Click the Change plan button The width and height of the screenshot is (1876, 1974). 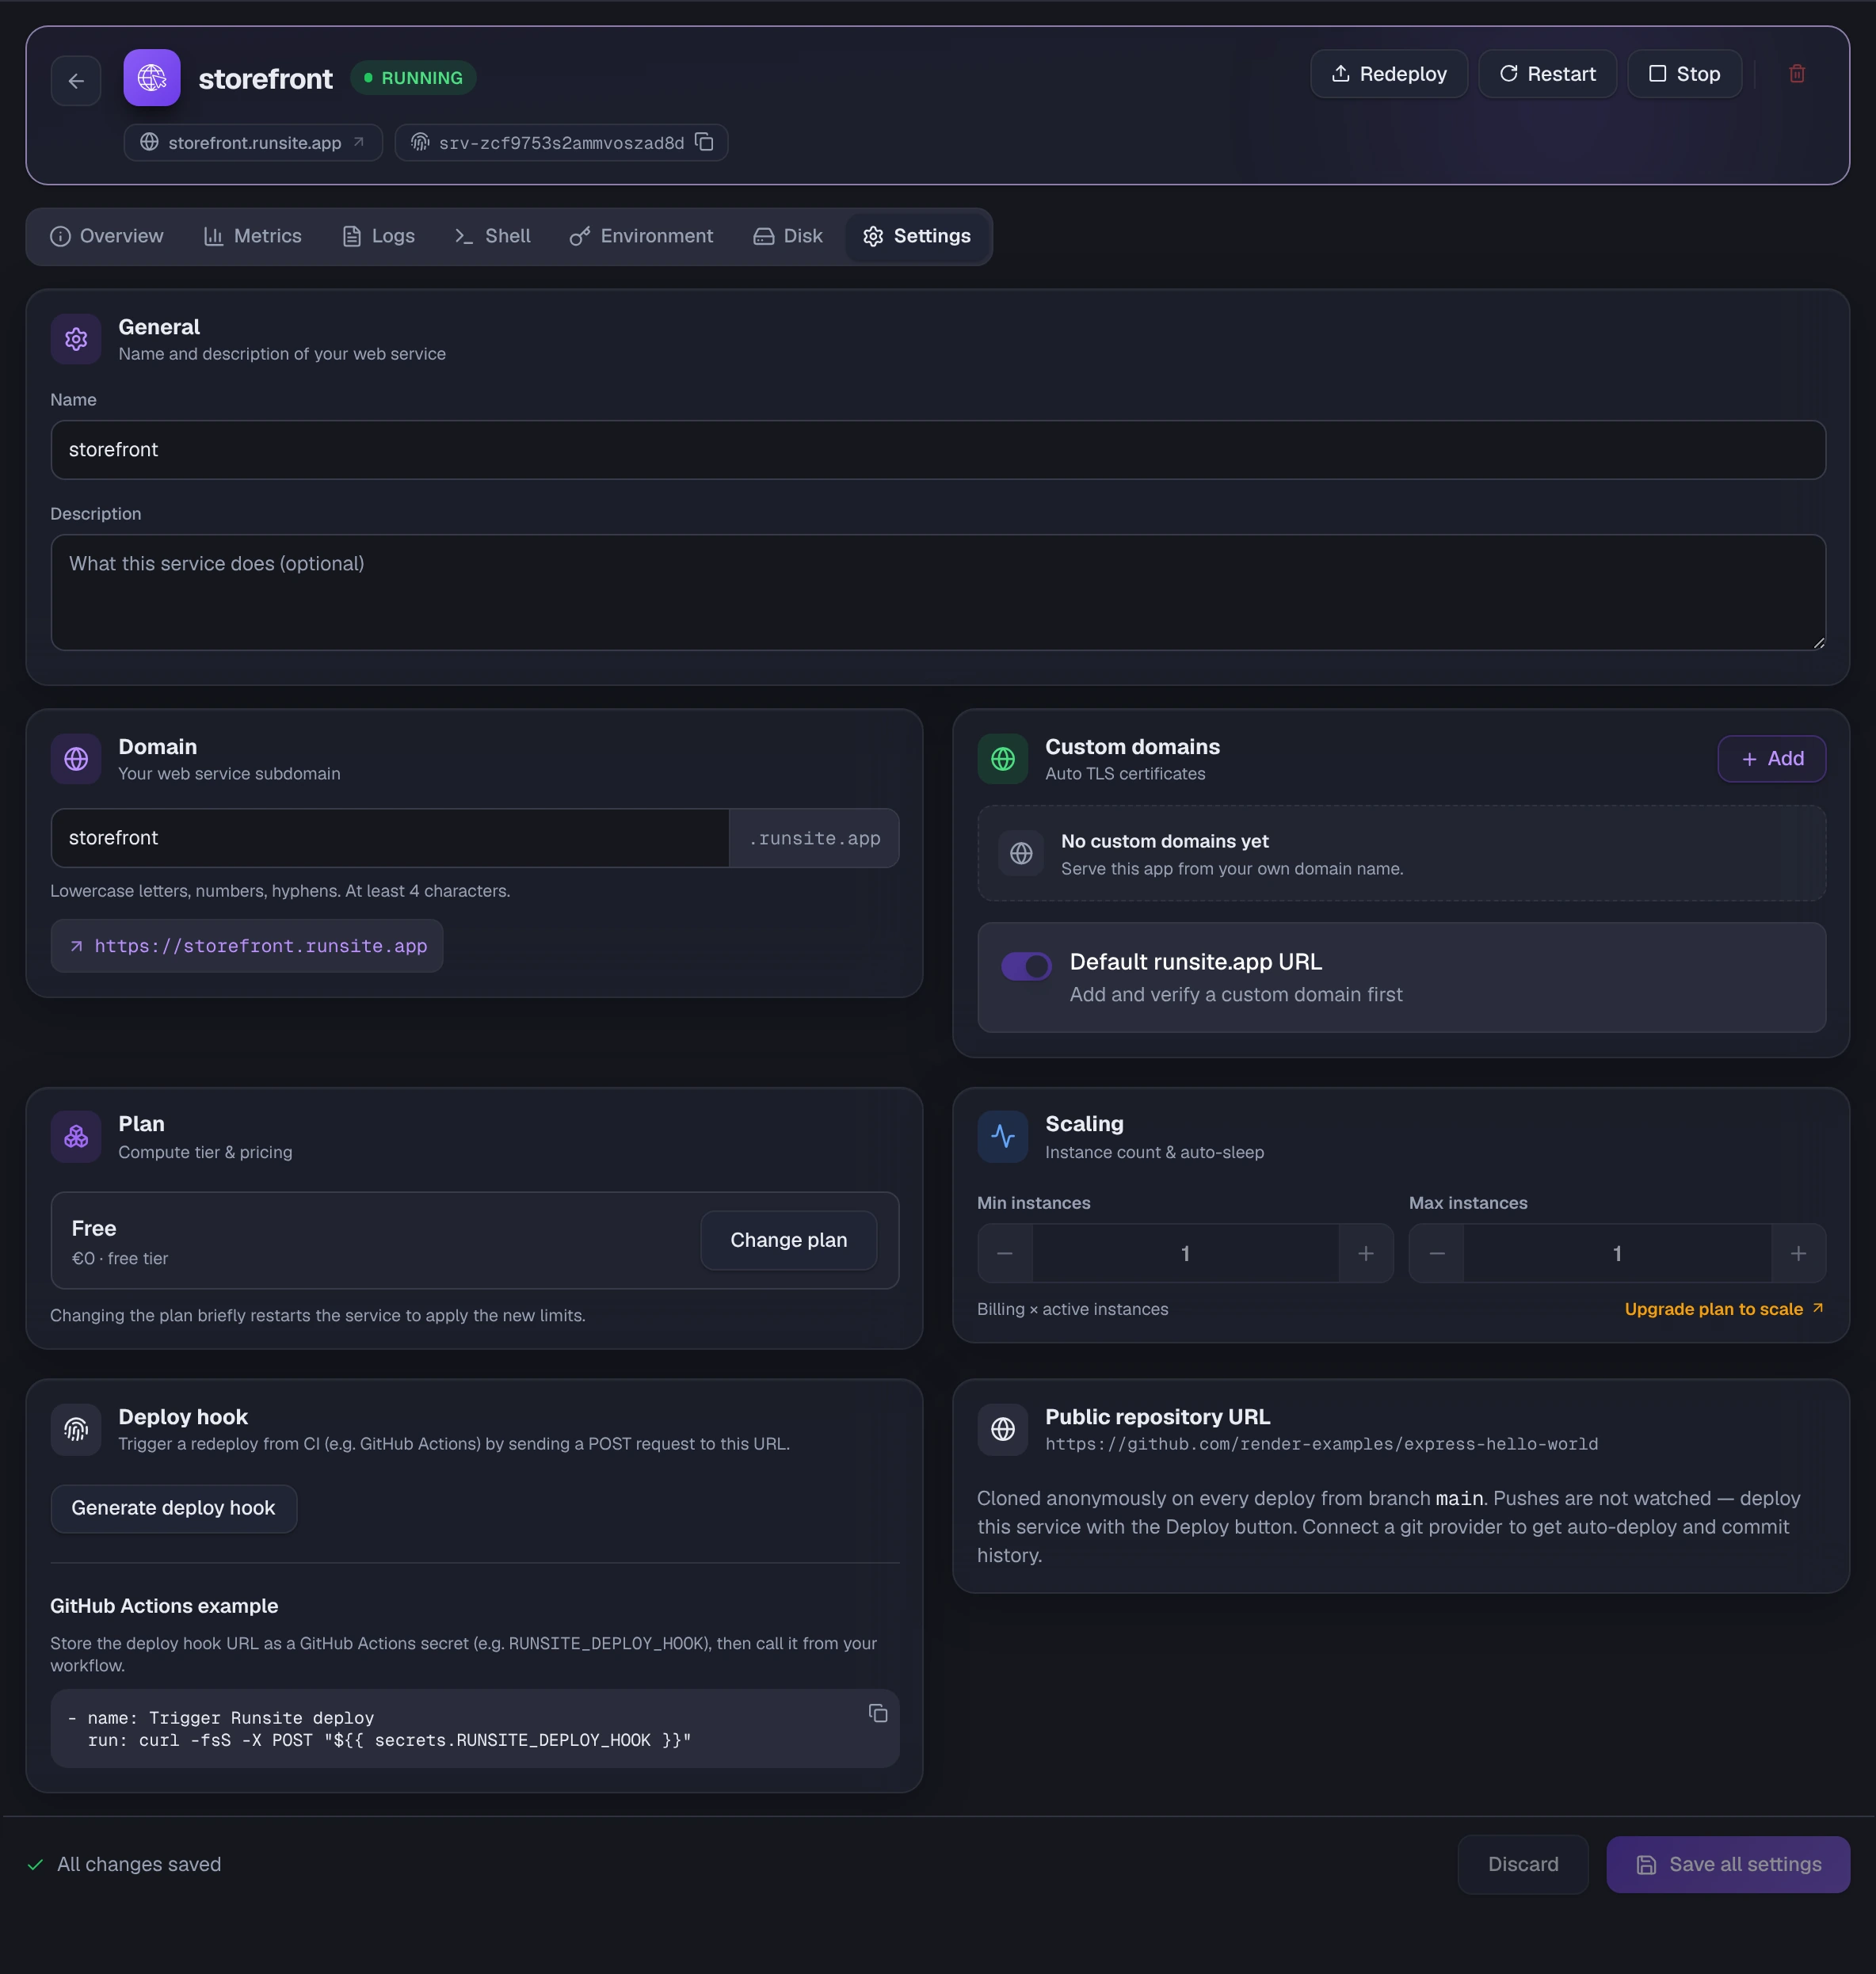pos(789,1240)
